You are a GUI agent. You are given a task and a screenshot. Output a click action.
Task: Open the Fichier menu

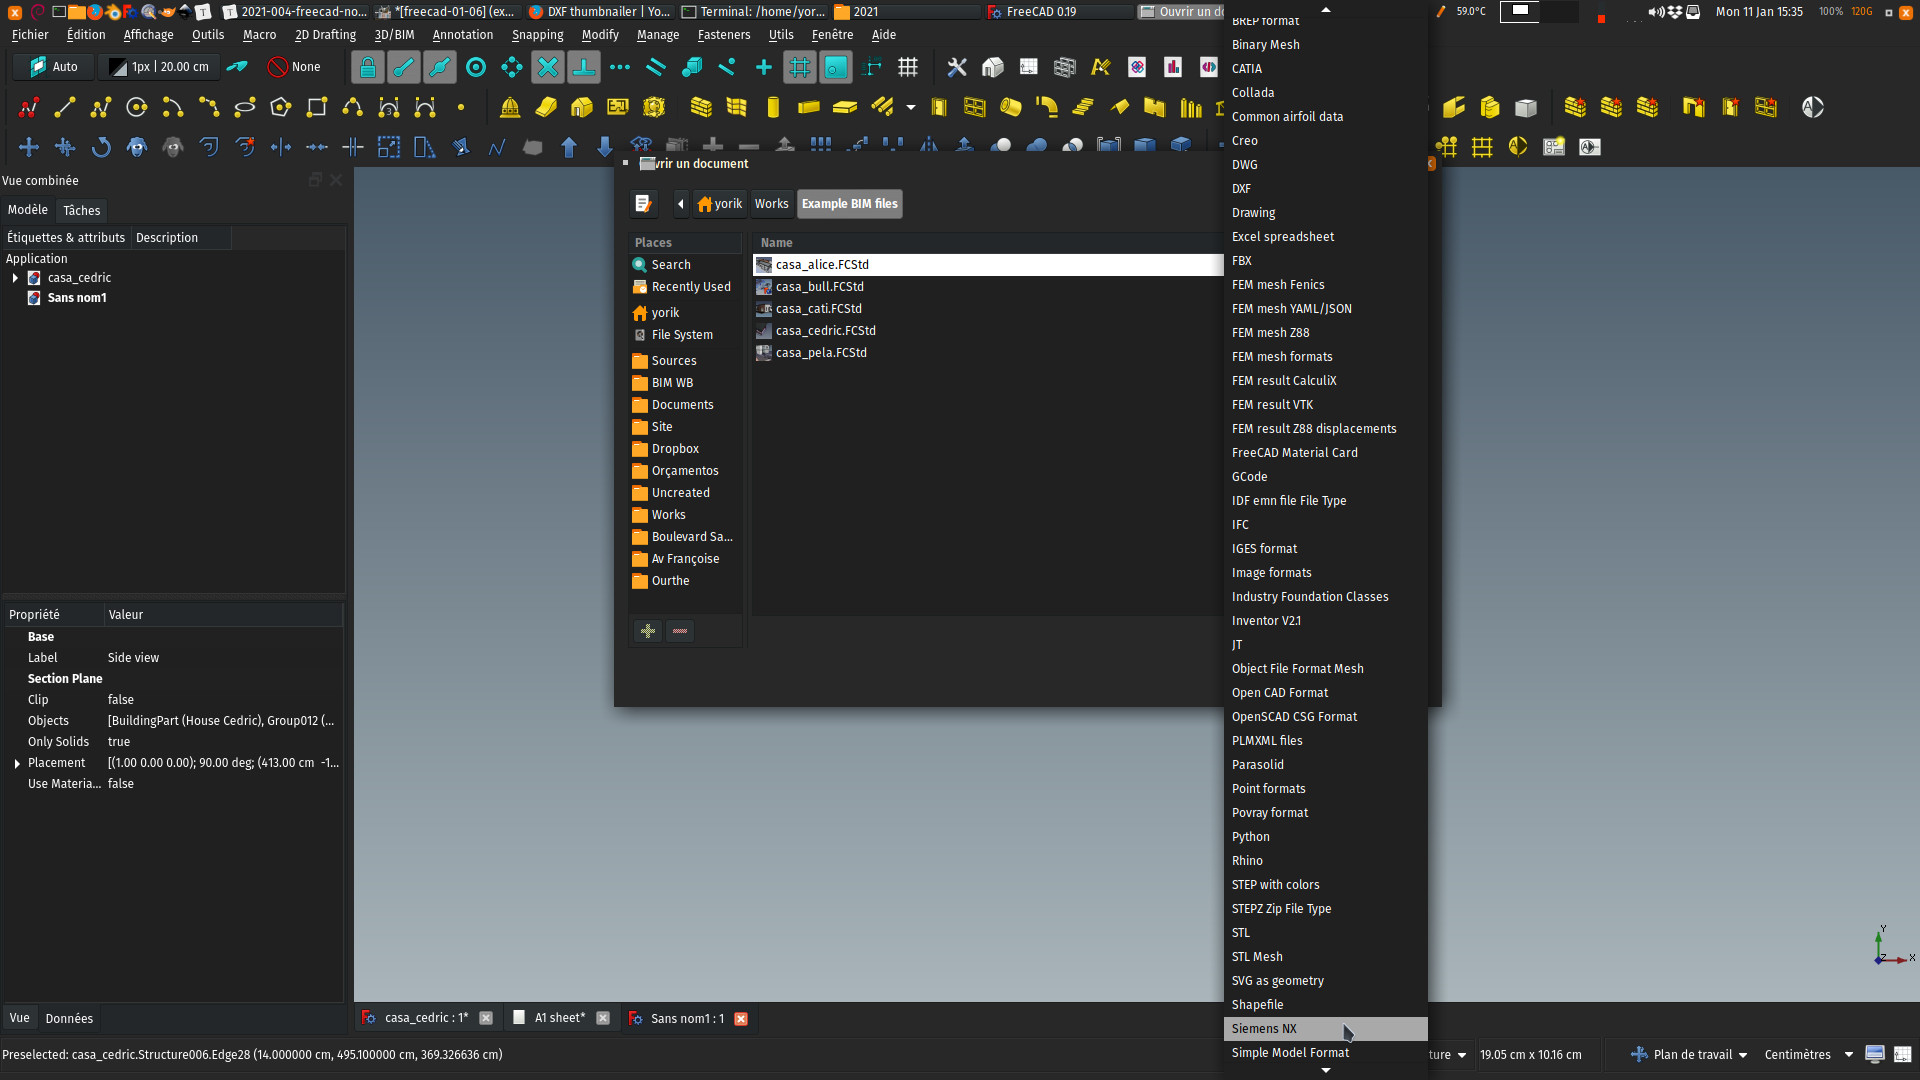tap(30, 35)
